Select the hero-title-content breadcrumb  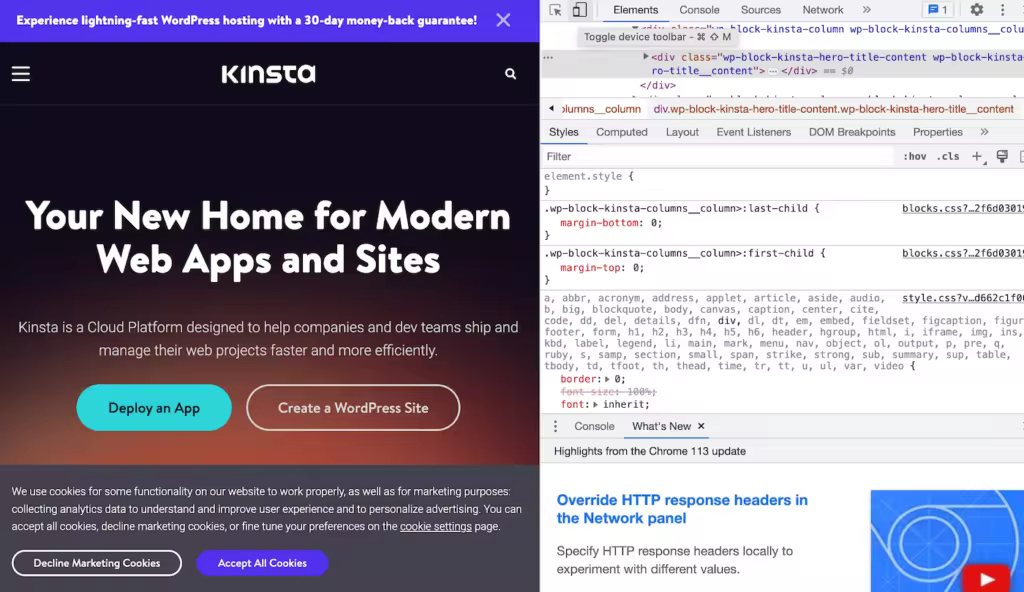(x=833, y=109)
